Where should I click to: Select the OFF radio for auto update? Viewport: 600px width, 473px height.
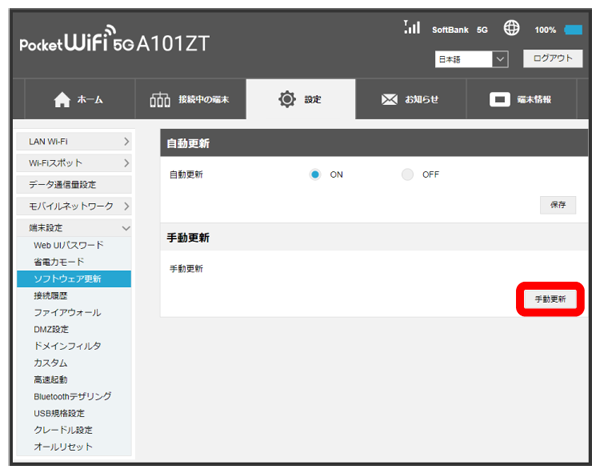pyautogui.click(x=407, y=174)
